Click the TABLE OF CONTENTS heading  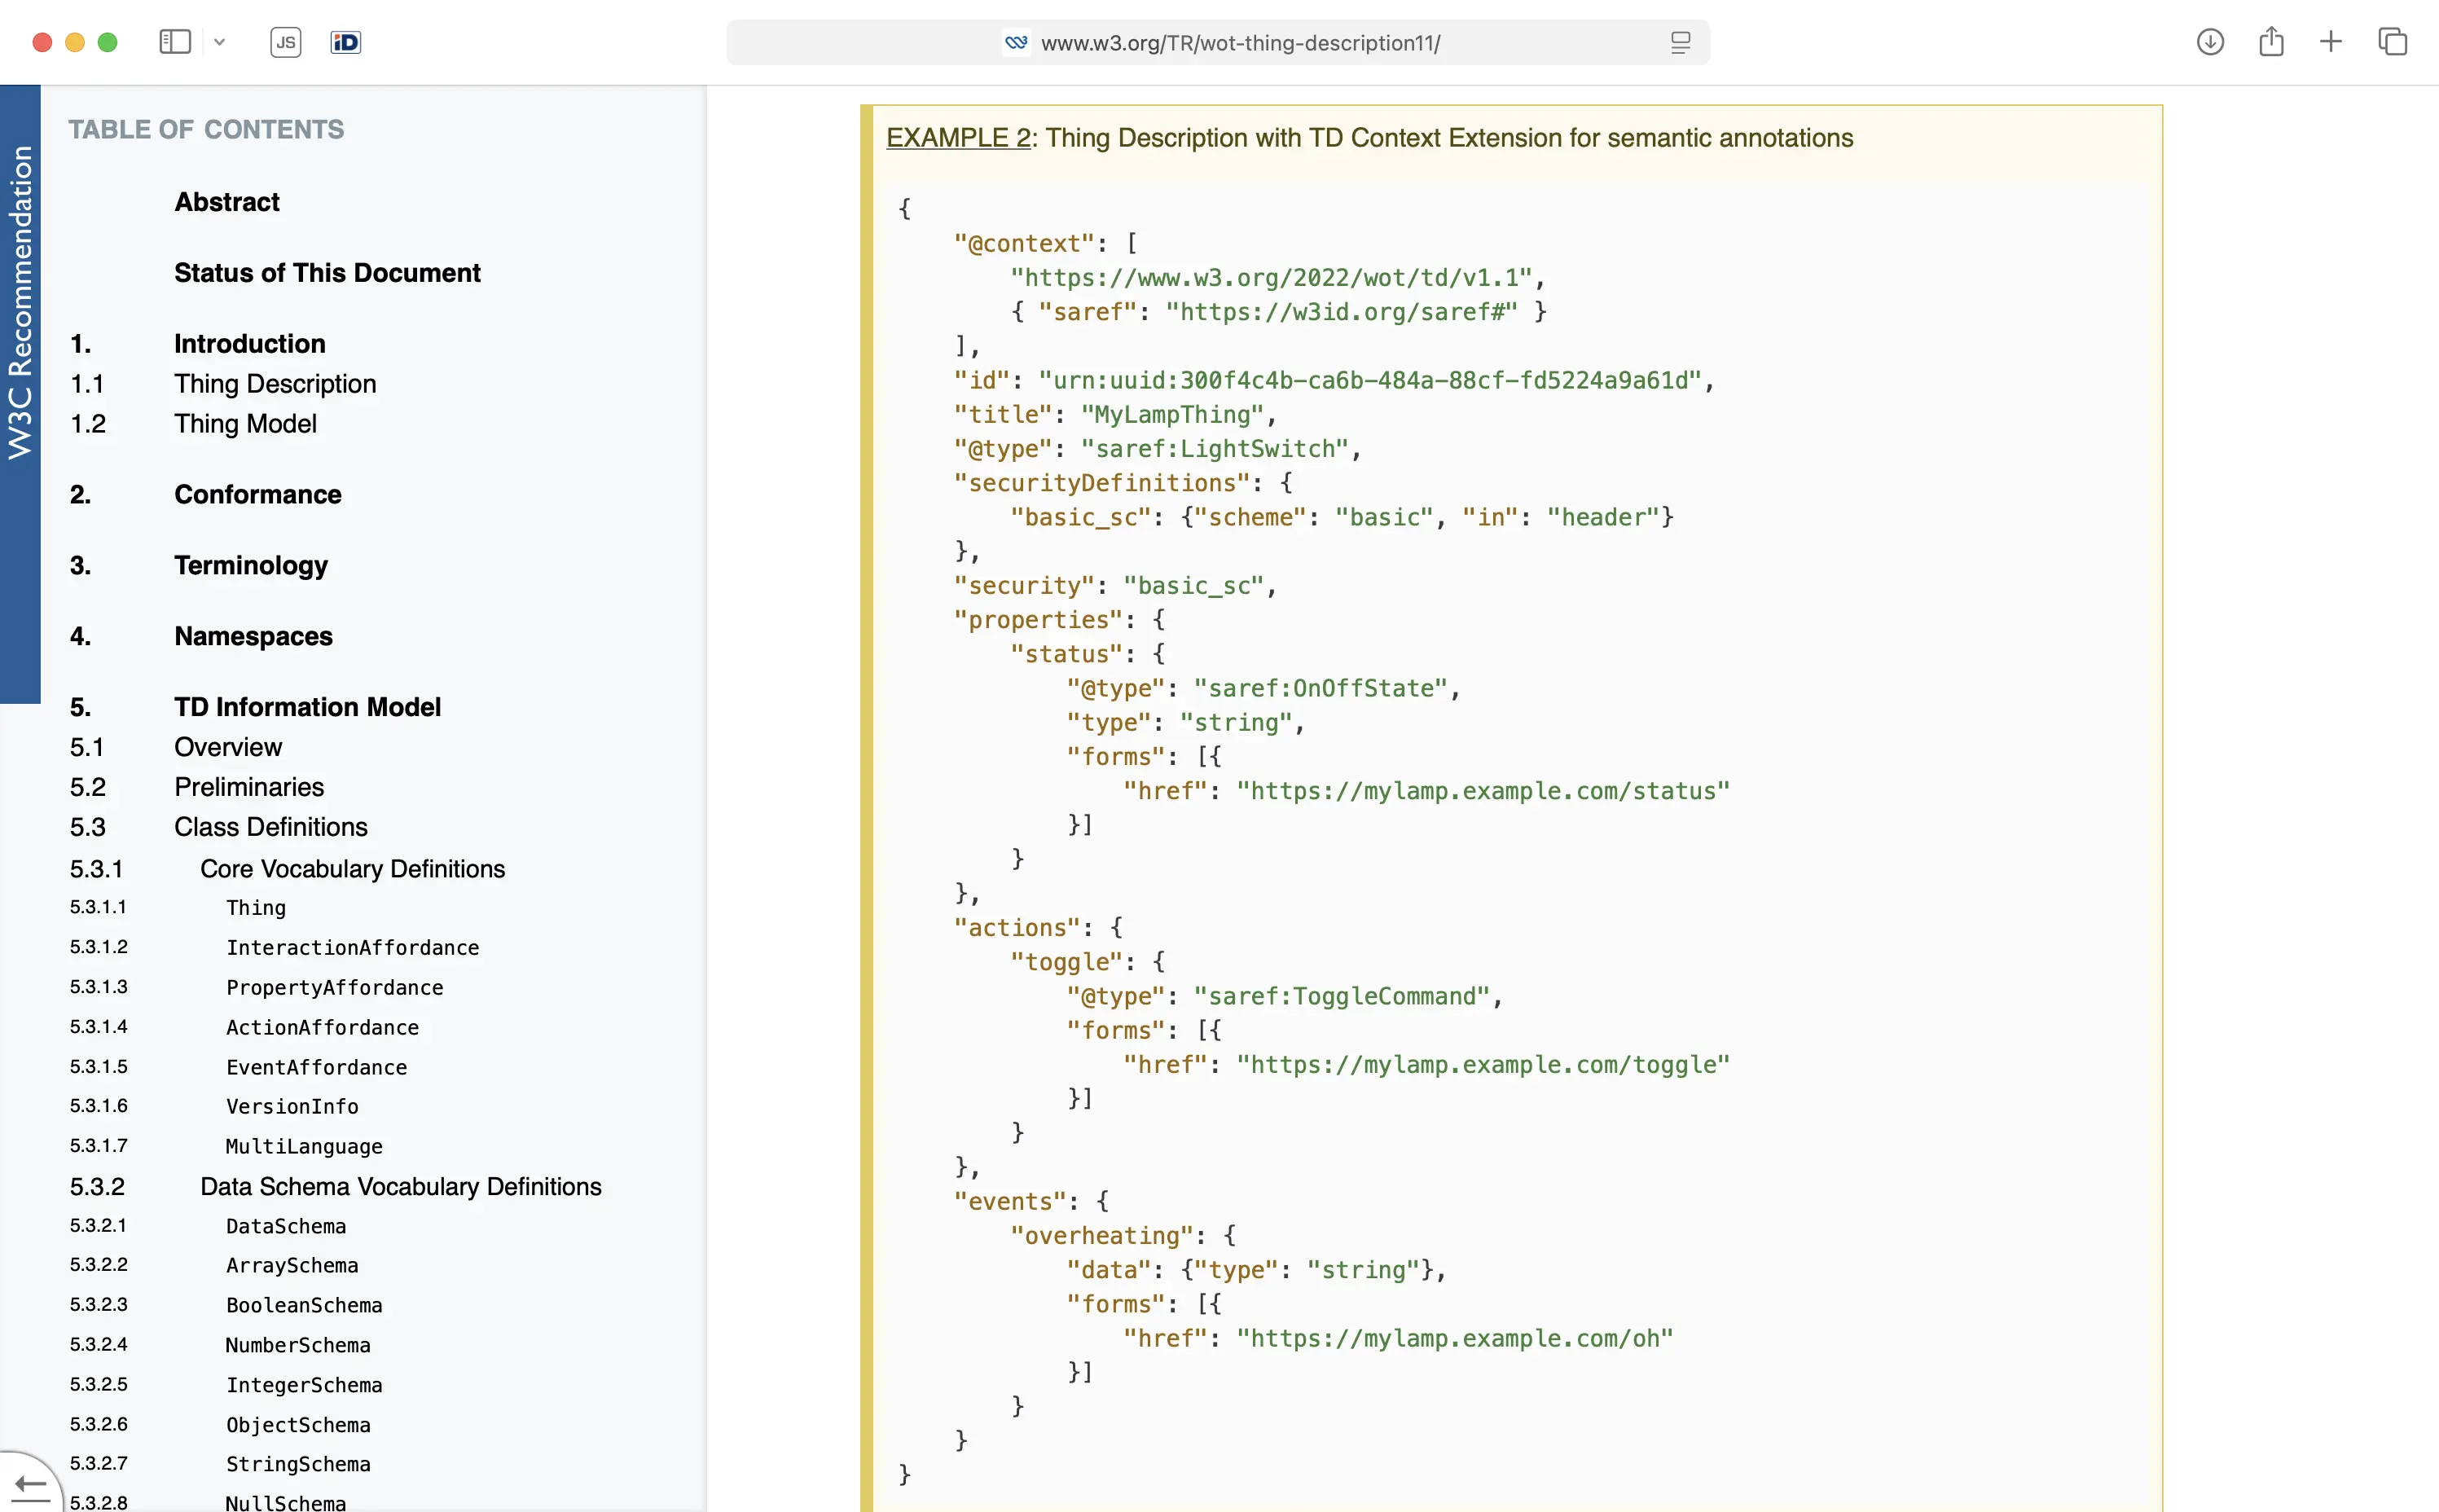coord(206,130)
